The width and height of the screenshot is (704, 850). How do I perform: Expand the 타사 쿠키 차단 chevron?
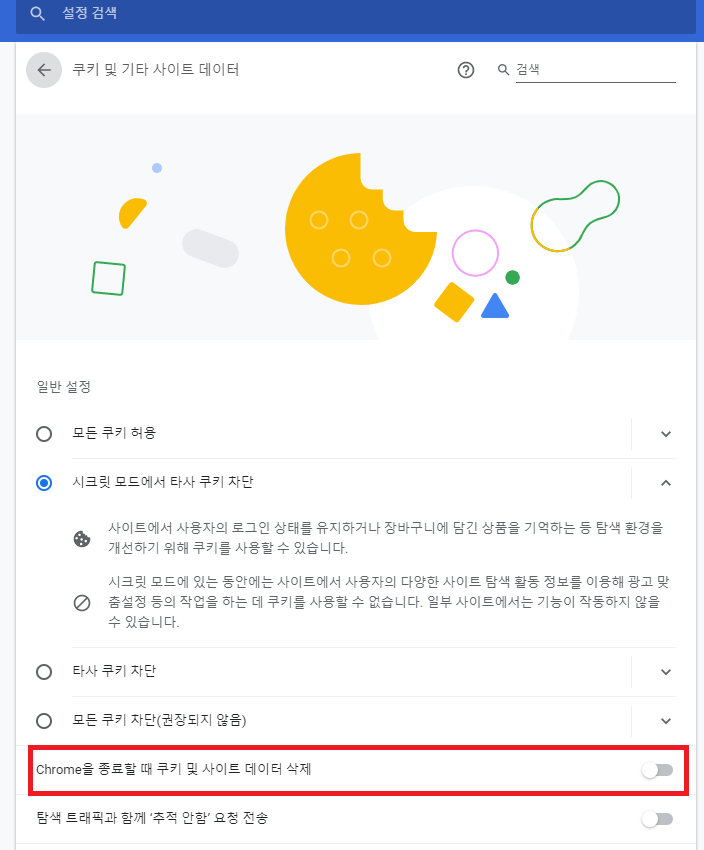(x=667, y=672)
